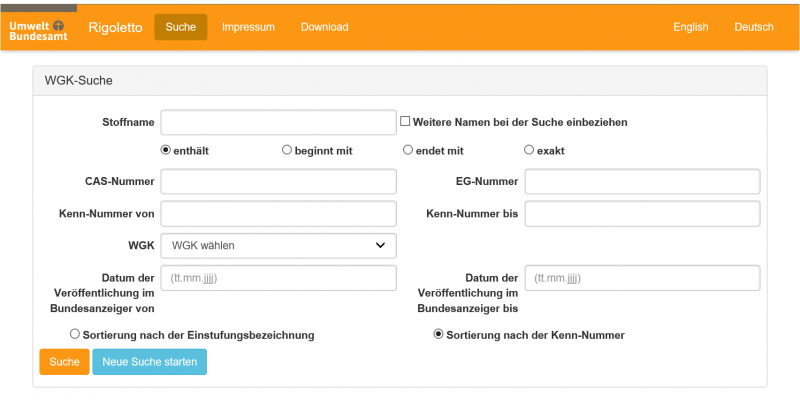Open the Rigoletto home link

(x=115, y=28)
